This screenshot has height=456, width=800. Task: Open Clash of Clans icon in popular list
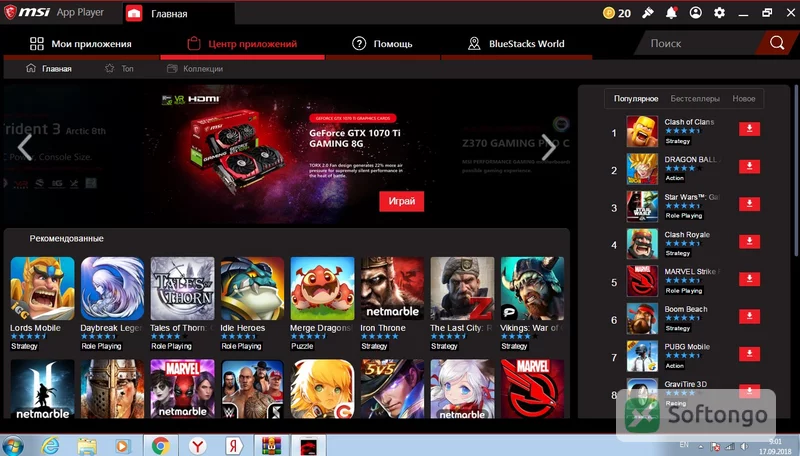pos(642,131)
